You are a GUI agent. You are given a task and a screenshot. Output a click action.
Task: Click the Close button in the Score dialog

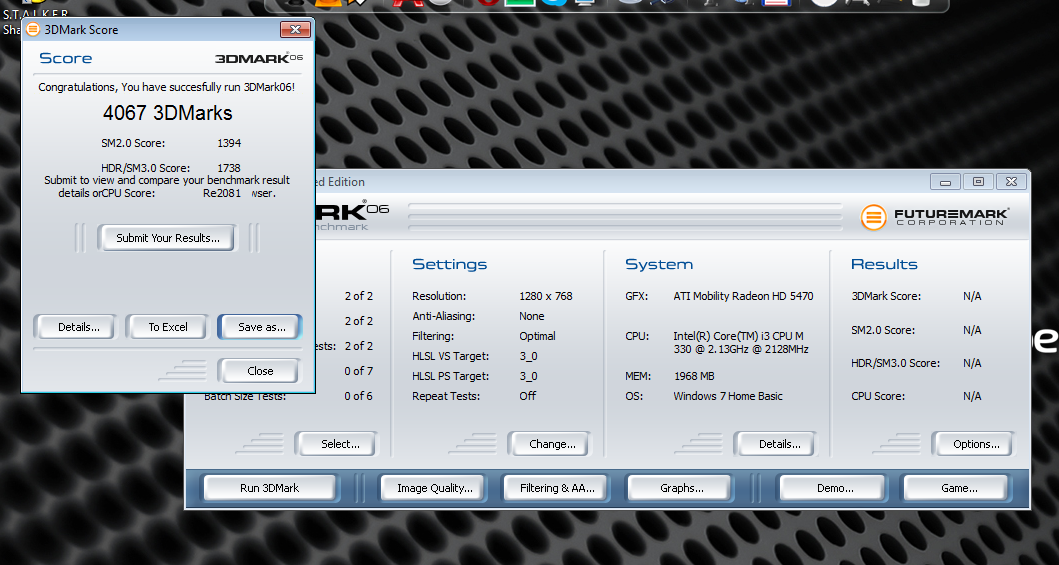click(259, 371)
